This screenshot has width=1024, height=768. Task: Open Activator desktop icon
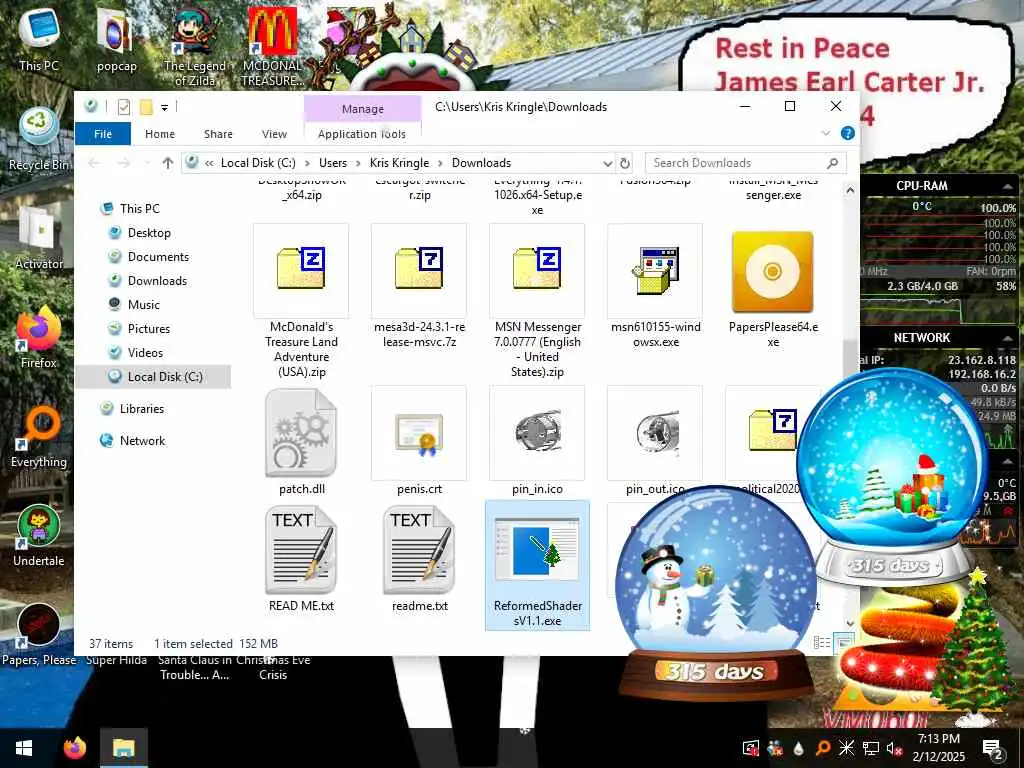tap(39, 238)
